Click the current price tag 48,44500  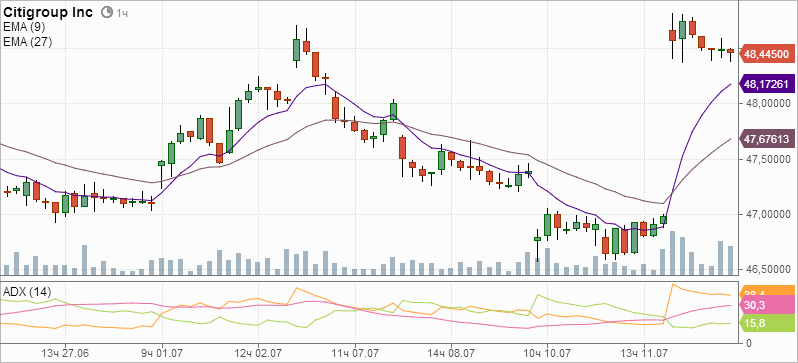[x=766, y=54]
